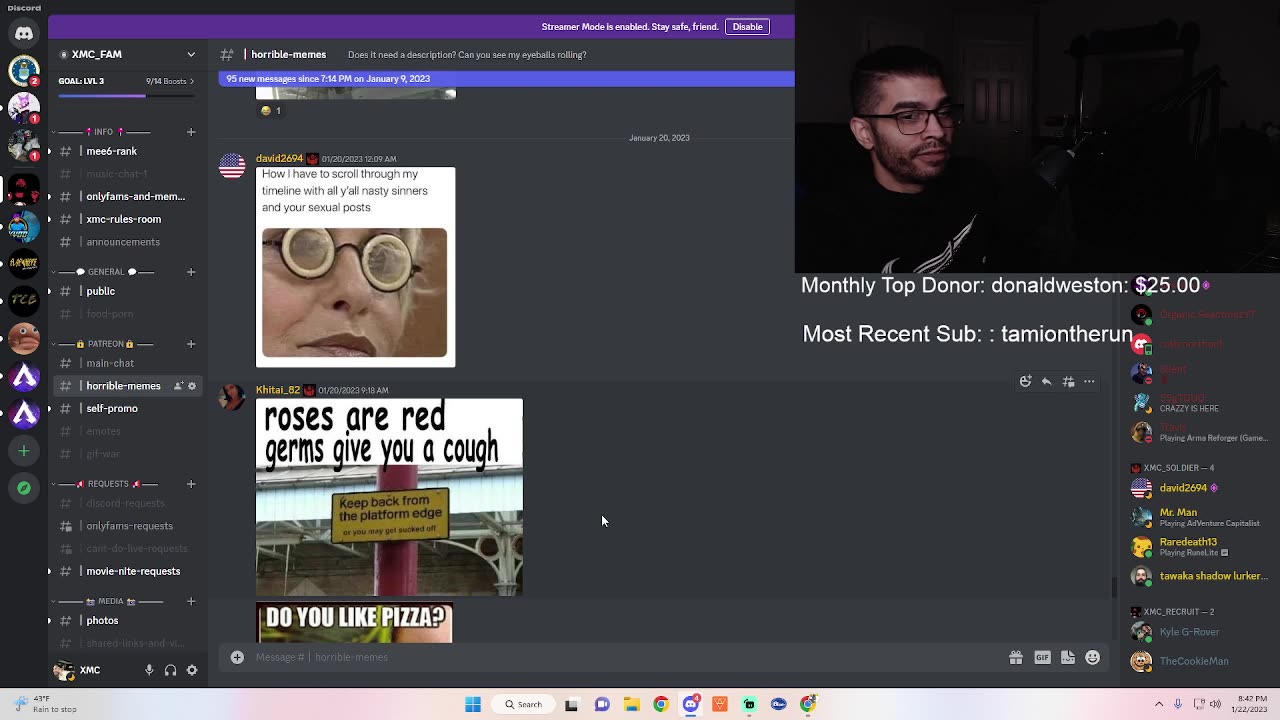Click reply arrow on Khitai_82 message
Screen dimensions: 1280x720
coord(1046,381)
